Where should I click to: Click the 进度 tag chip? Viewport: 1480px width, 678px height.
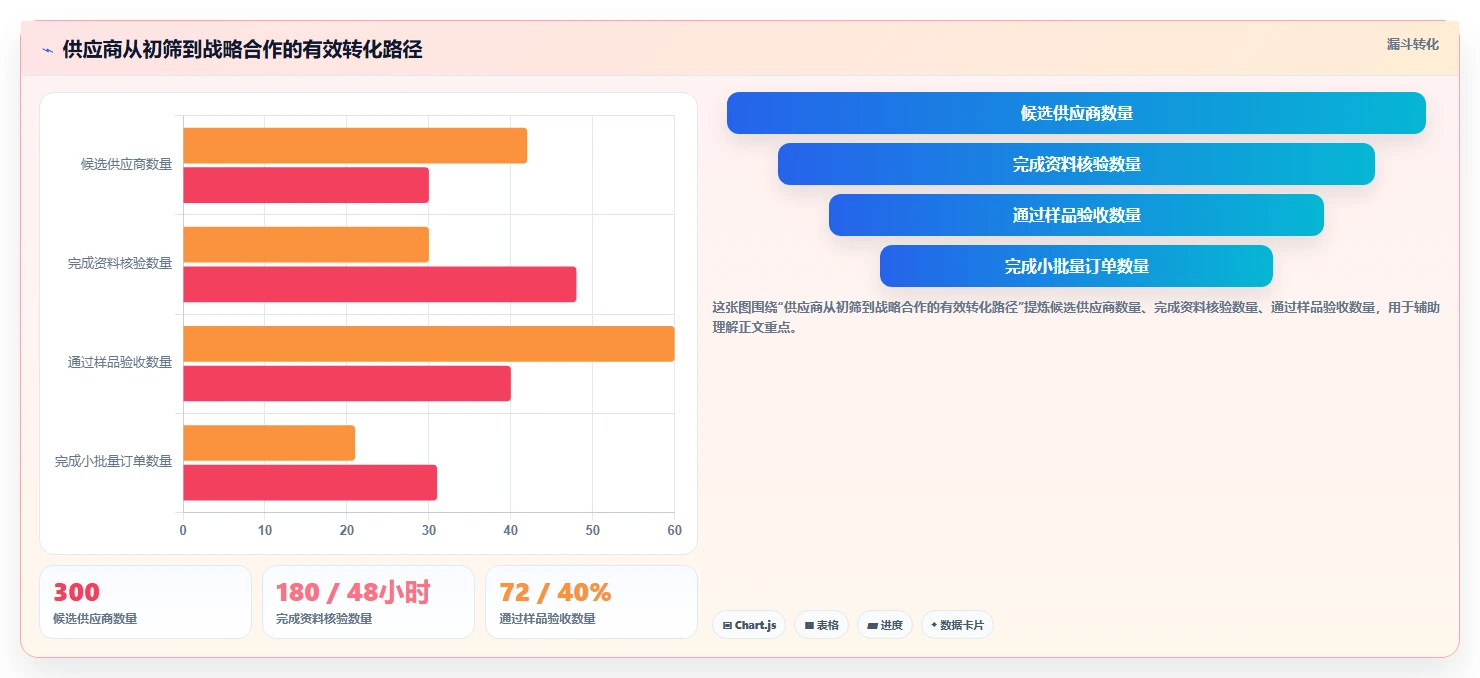(885, 625)
